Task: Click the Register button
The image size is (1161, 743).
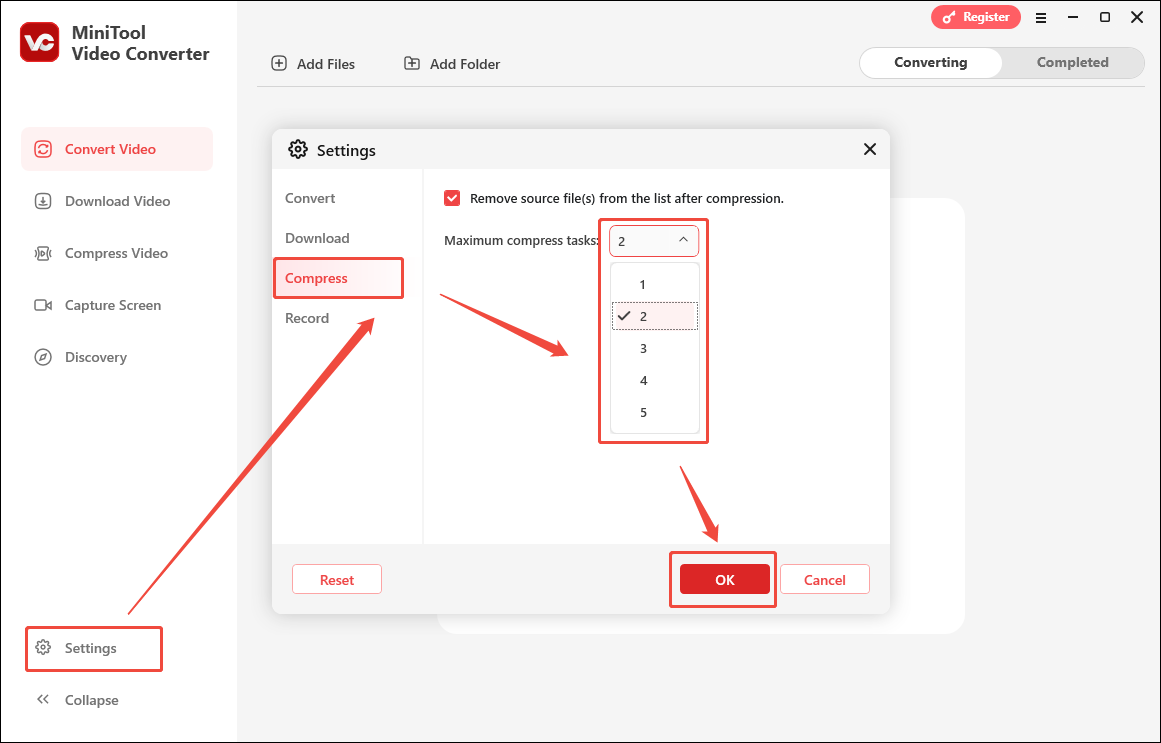Action: coord(976,17)
